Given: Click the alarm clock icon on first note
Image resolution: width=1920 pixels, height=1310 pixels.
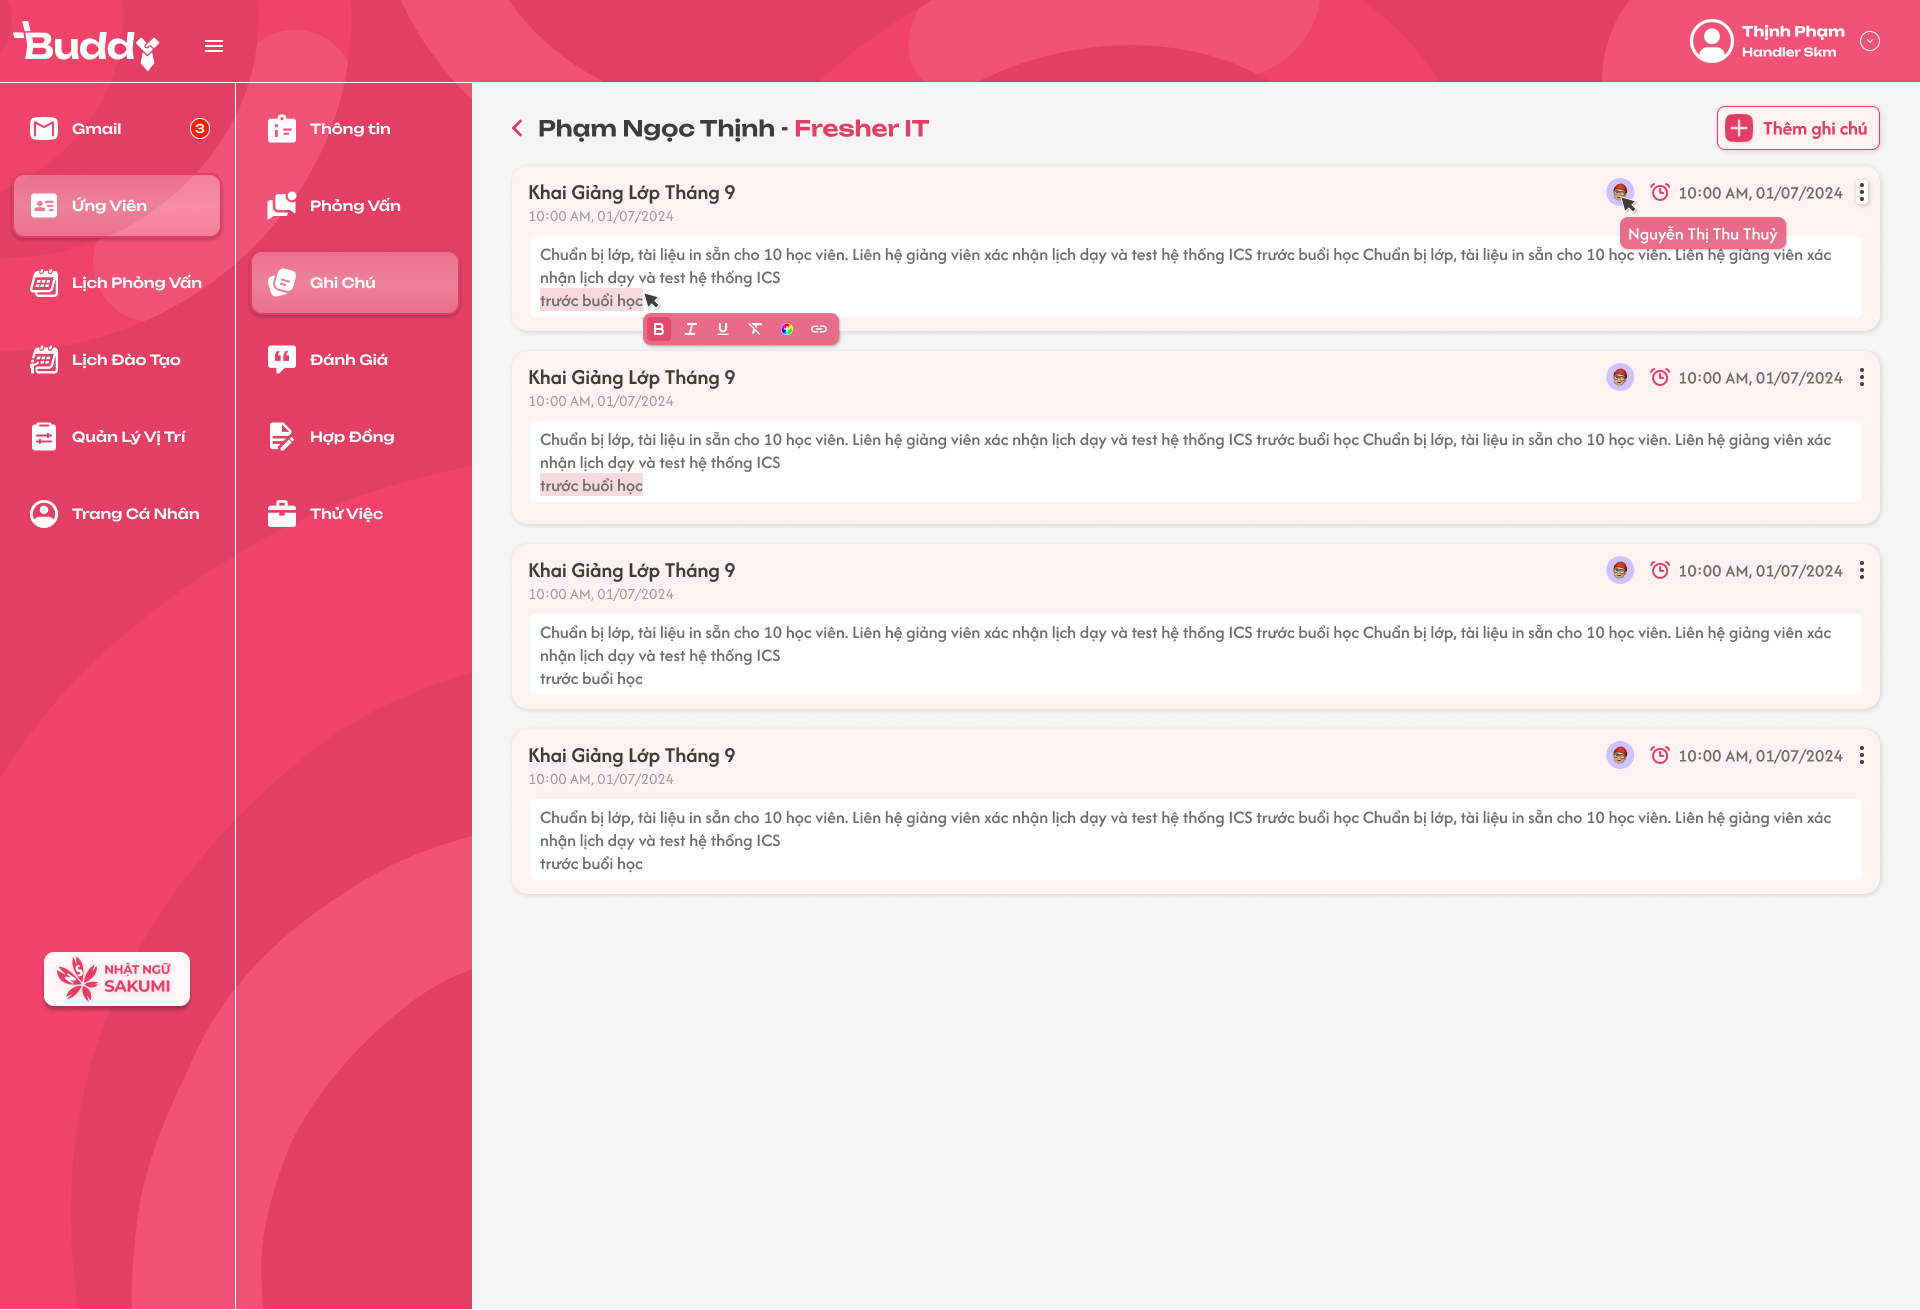Looking at the screenshot, I should [x=1660, y=192].
